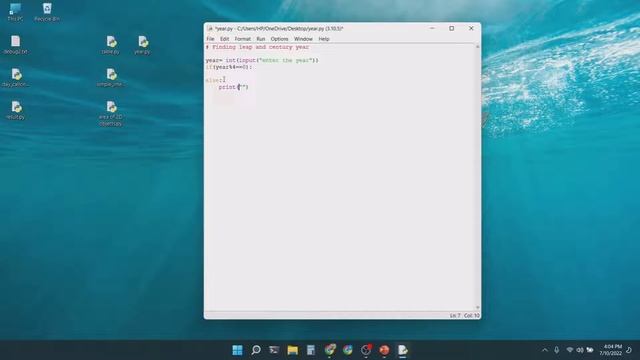Open the taskbar app with red notification badge
The image size is (640, 360).
click(x=366, y=350)
